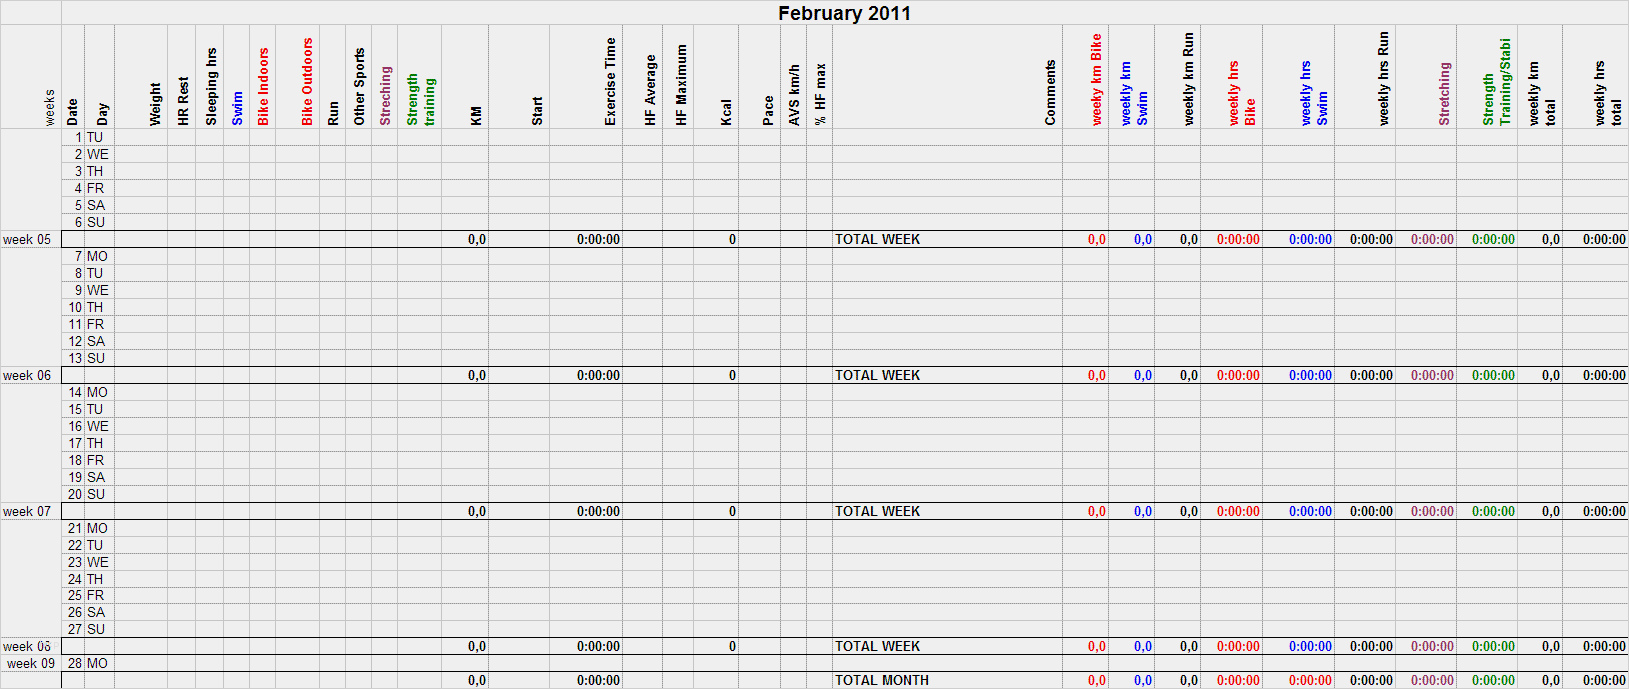
Task: Click the HF Maximum column header
Action: (682, 85)
